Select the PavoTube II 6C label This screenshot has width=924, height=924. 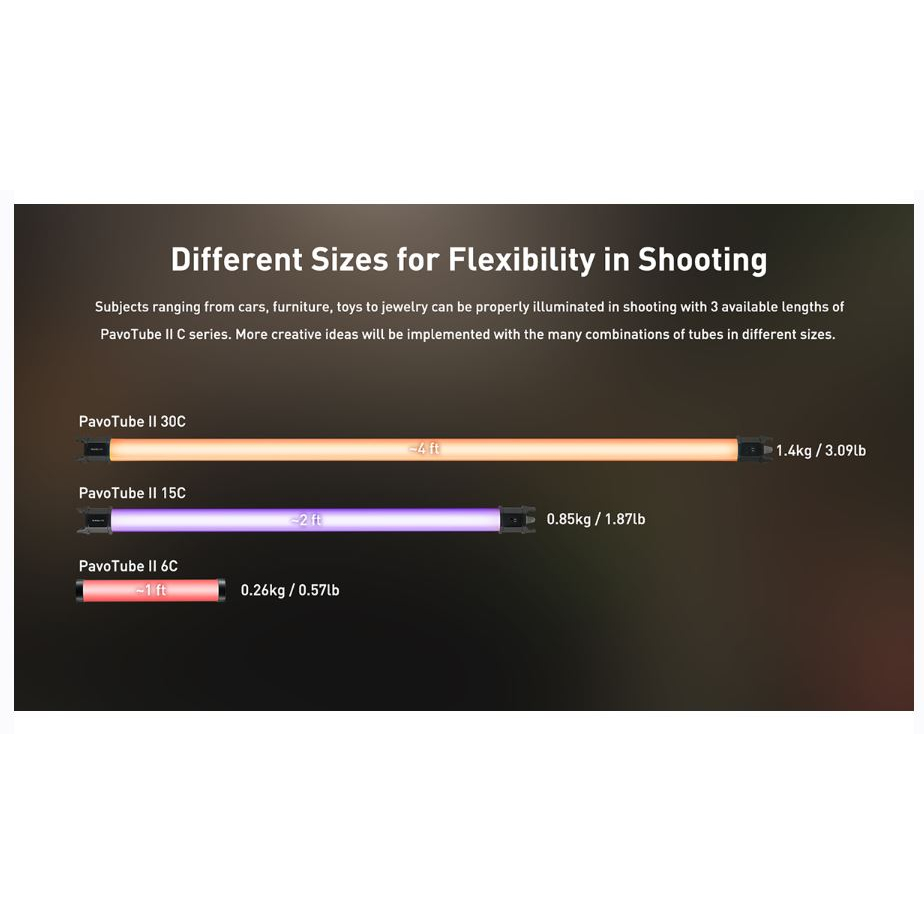pos(128,566)
